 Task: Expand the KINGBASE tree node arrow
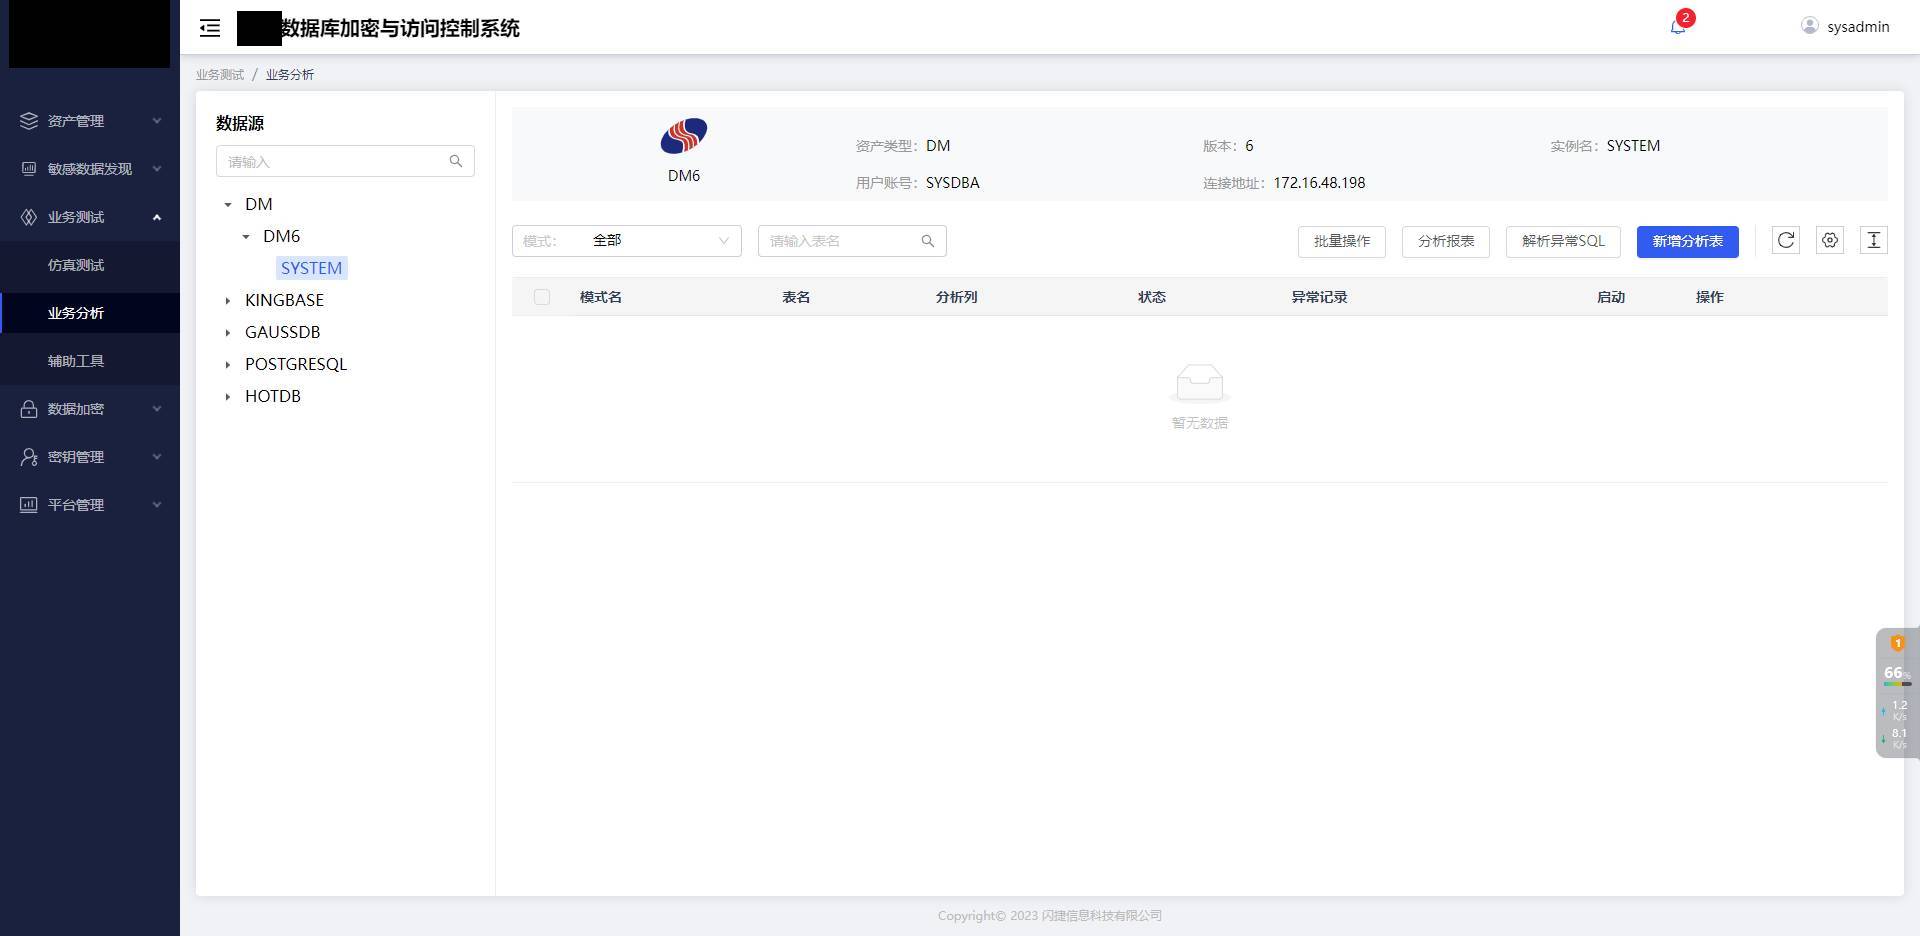[x=228, y=301]
